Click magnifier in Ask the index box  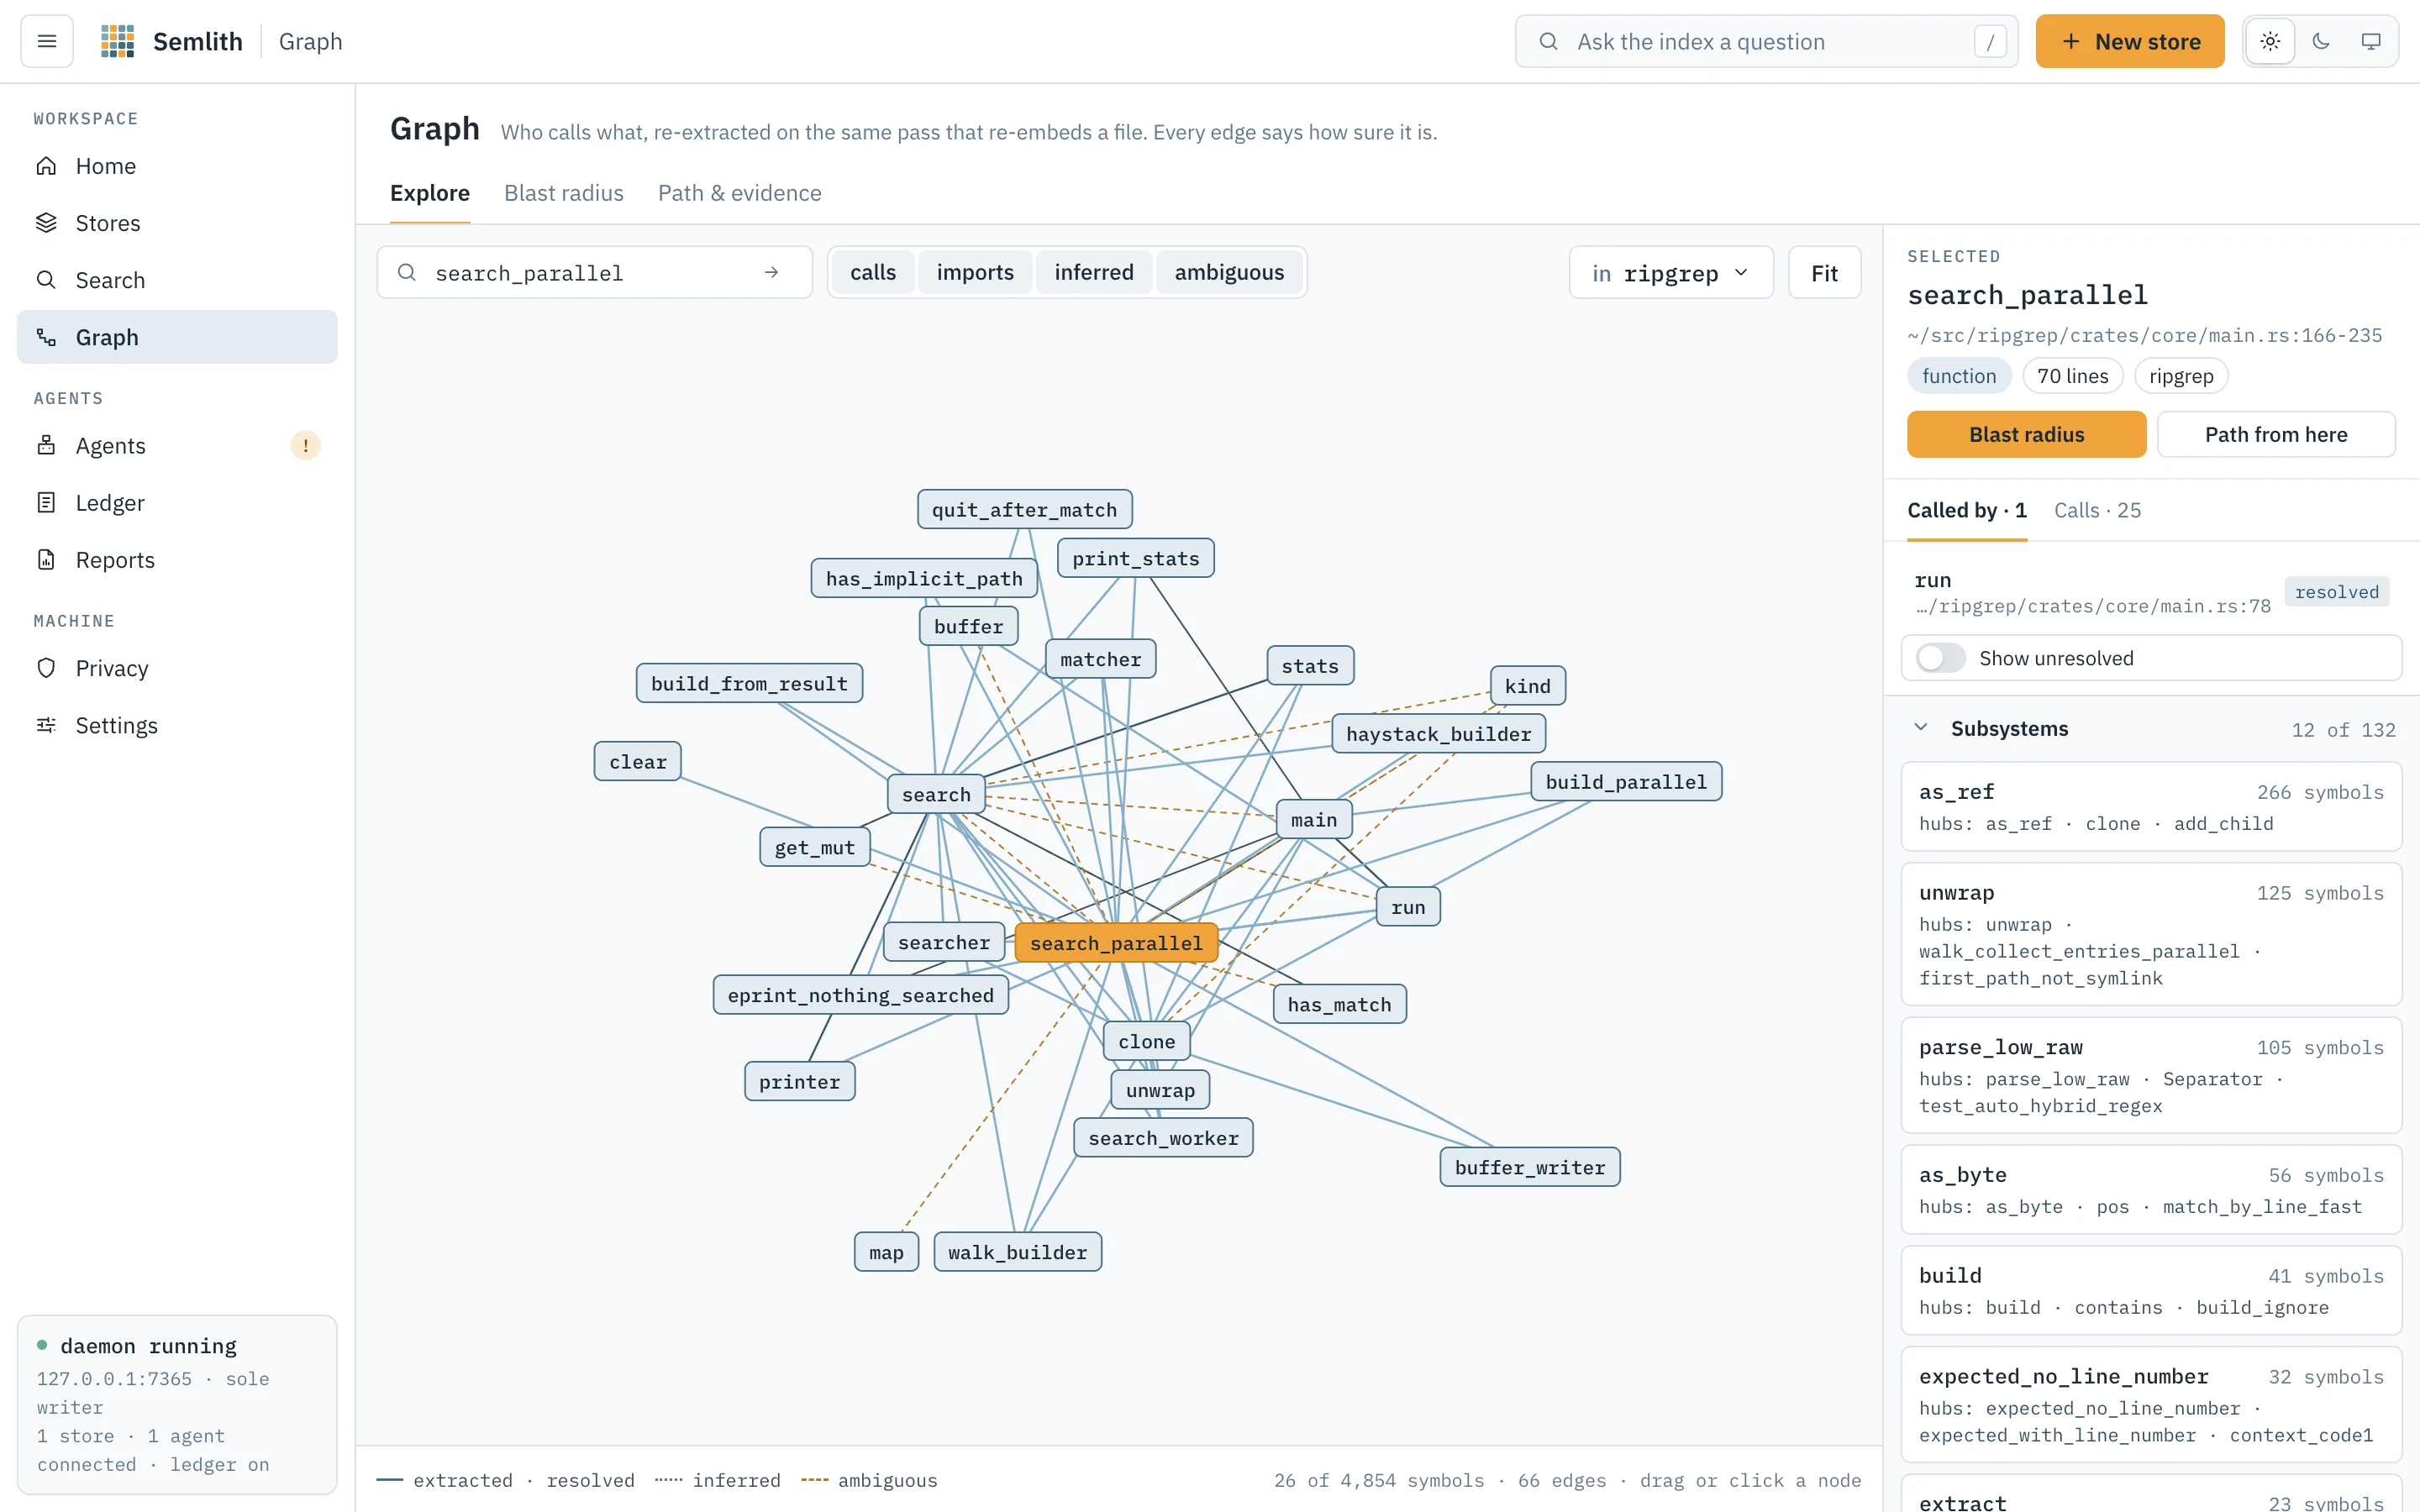coord(1548,41)
